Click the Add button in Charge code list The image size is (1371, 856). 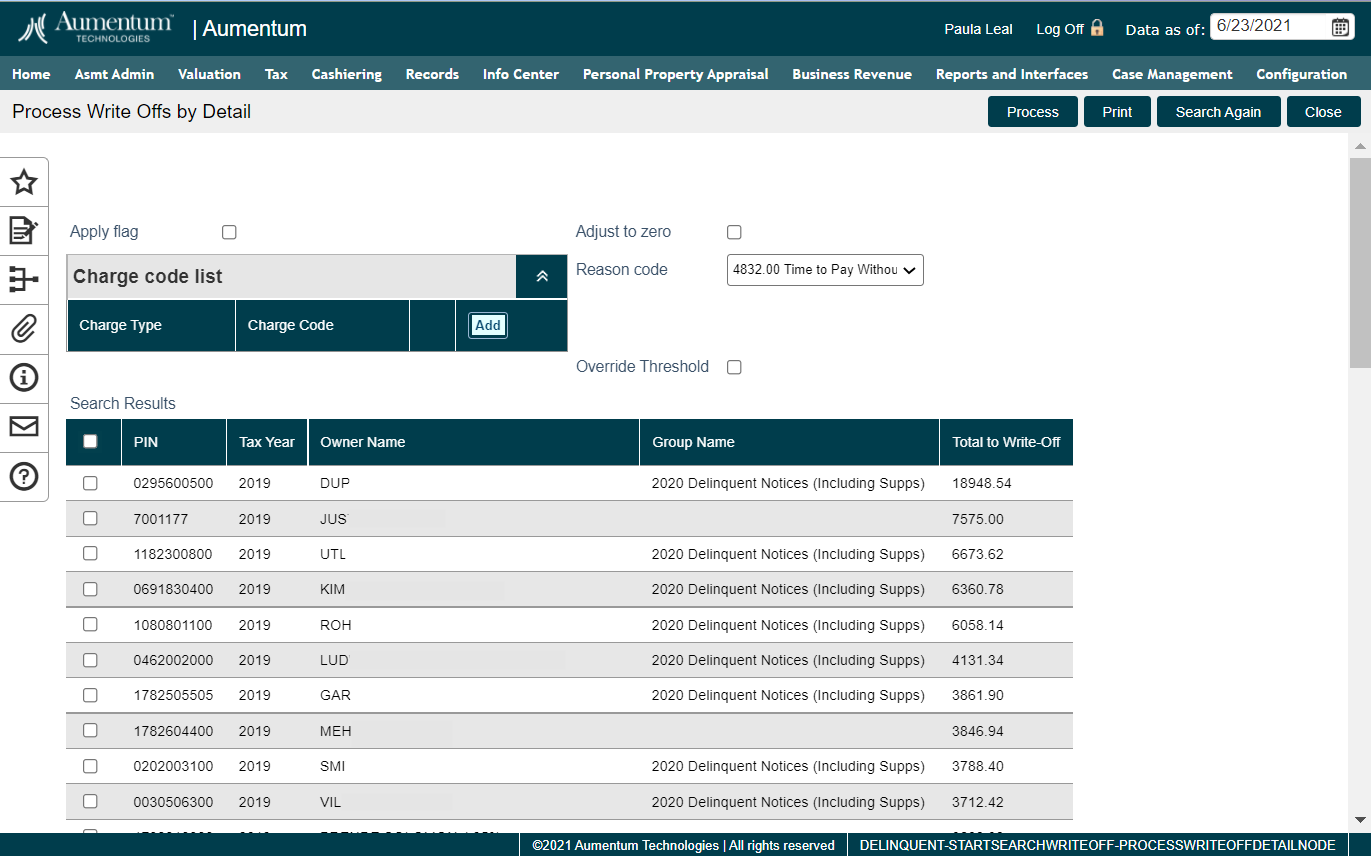tap(488, 325)
